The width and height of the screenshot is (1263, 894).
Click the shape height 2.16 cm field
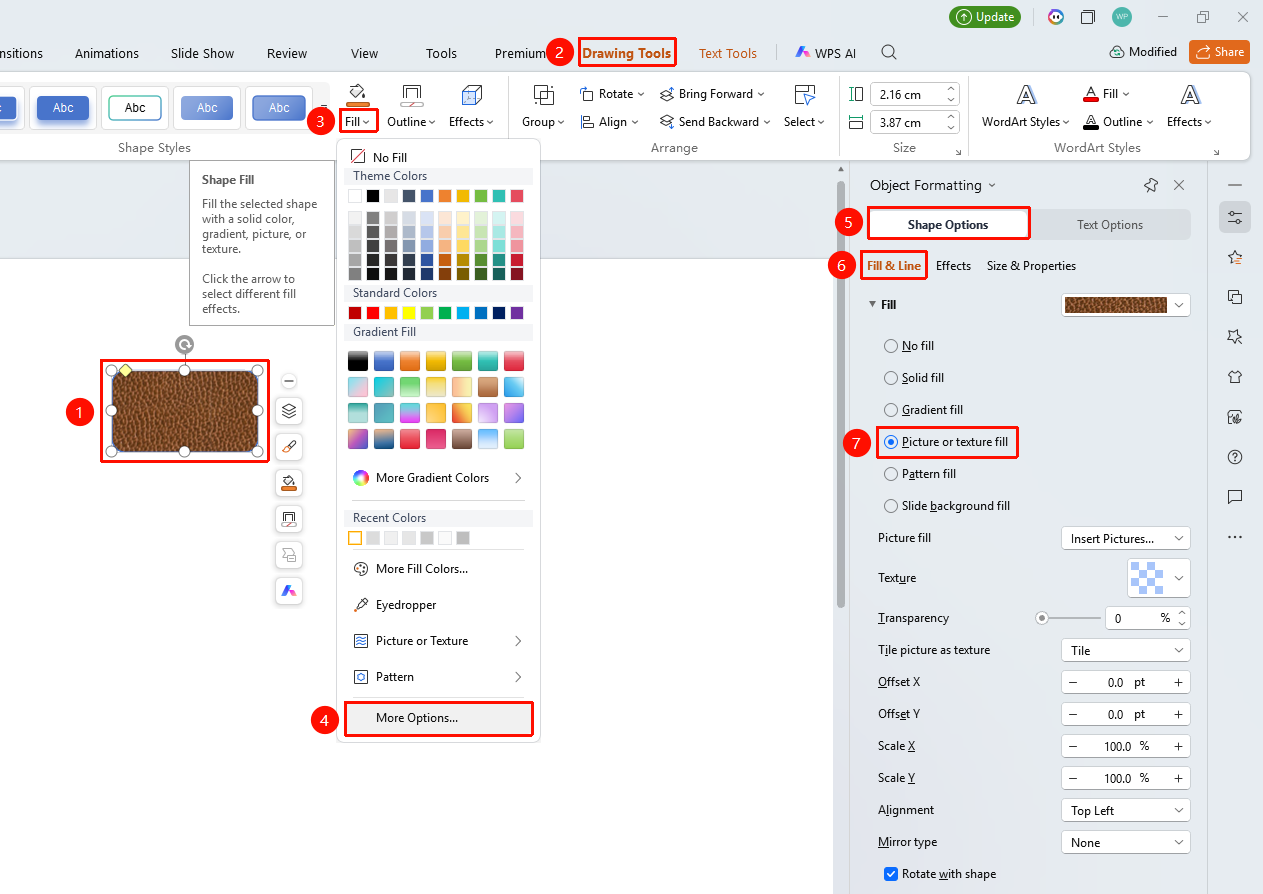(x=909, y=94)
